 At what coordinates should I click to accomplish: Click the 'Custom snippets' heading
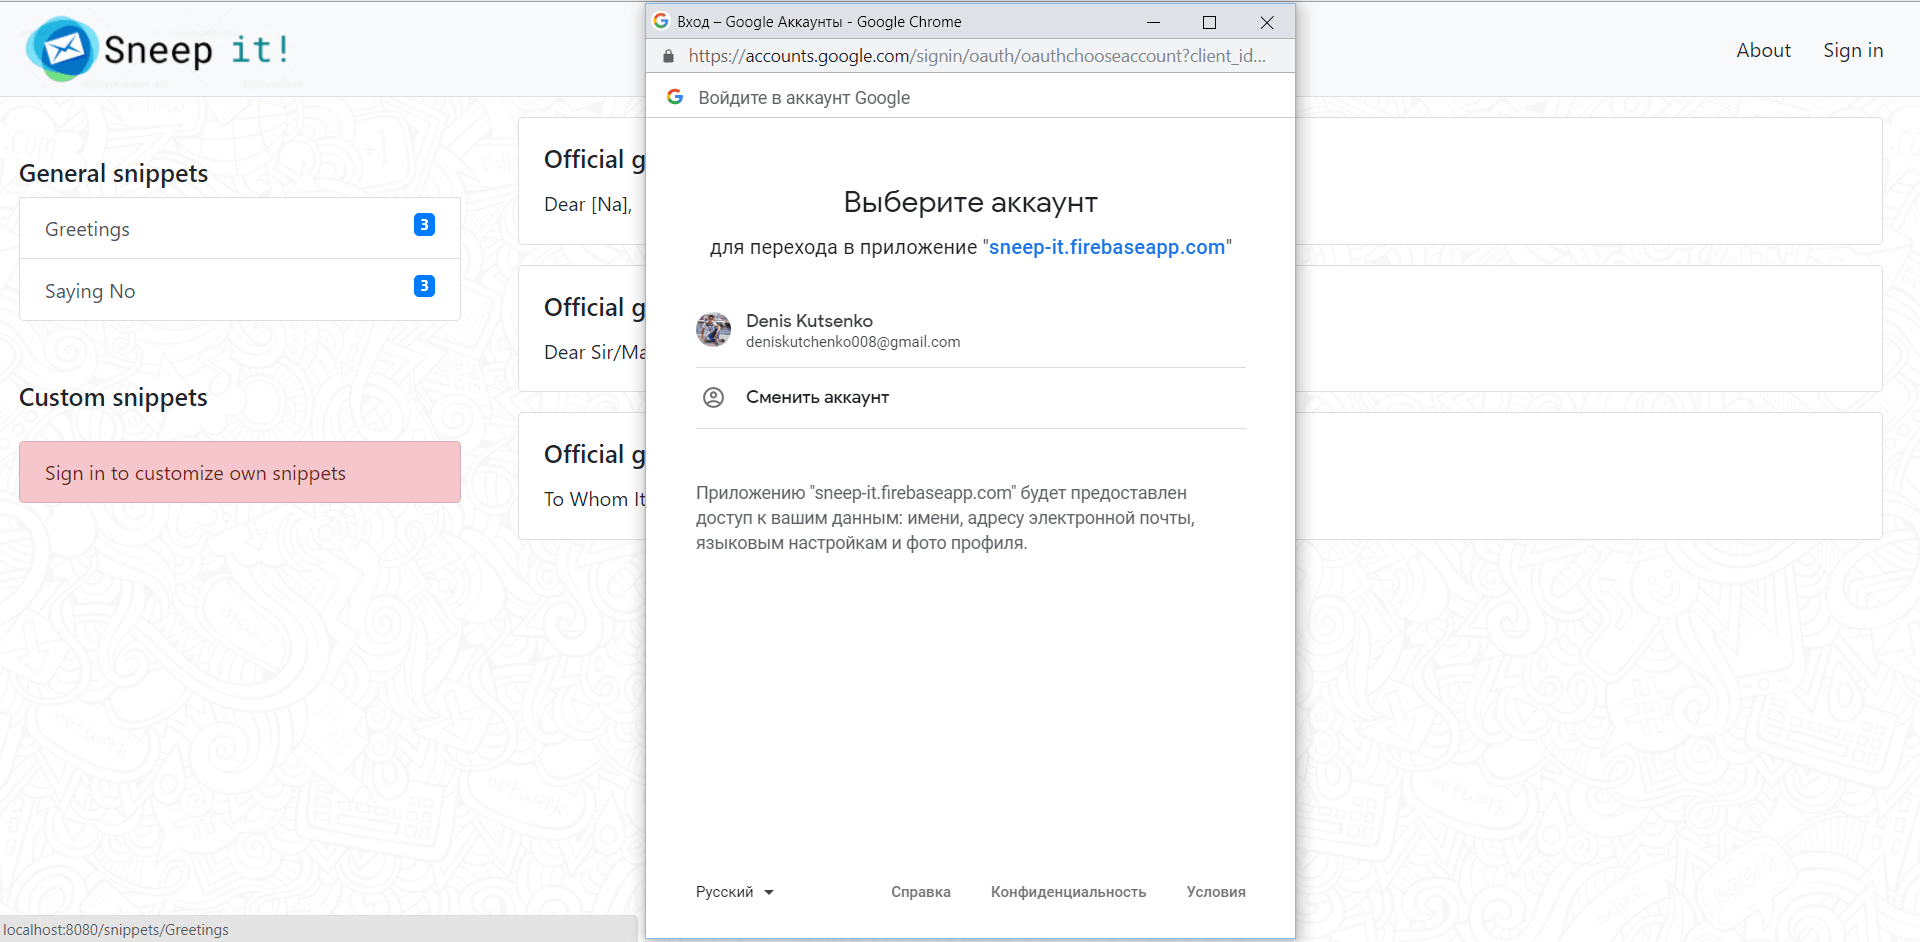coord(114,398)
